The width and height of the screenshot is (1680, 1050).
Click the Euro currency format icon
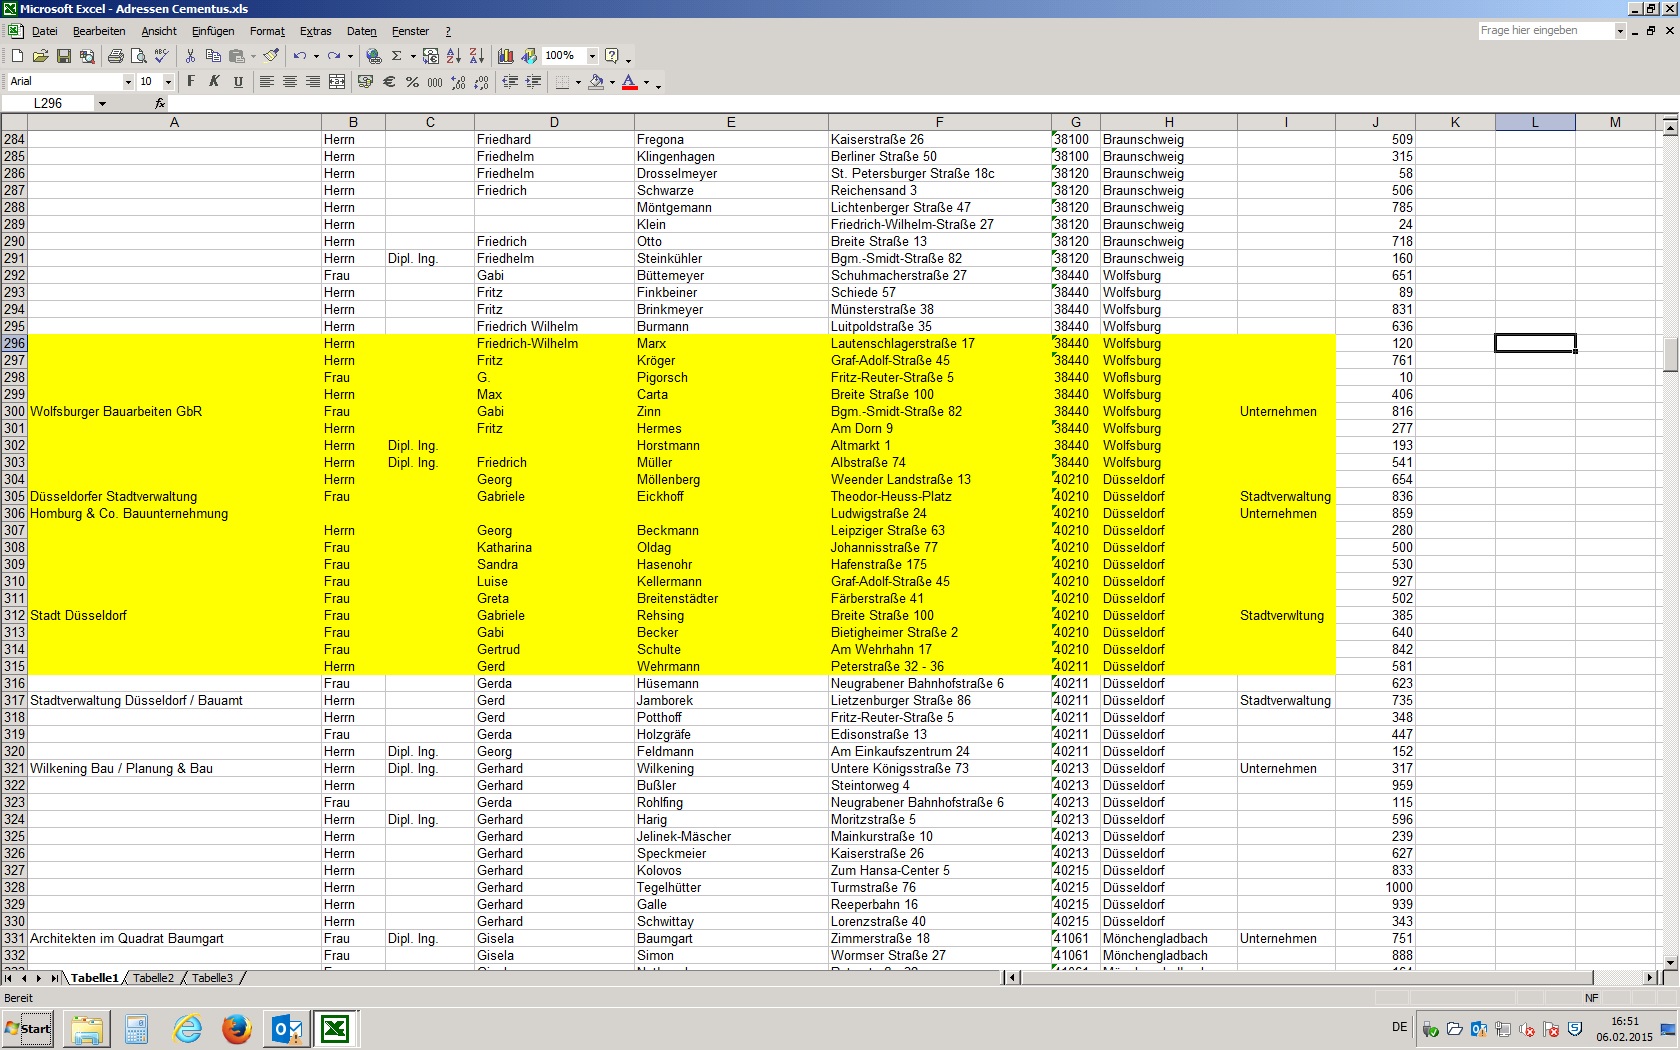(x=389, y=82)
